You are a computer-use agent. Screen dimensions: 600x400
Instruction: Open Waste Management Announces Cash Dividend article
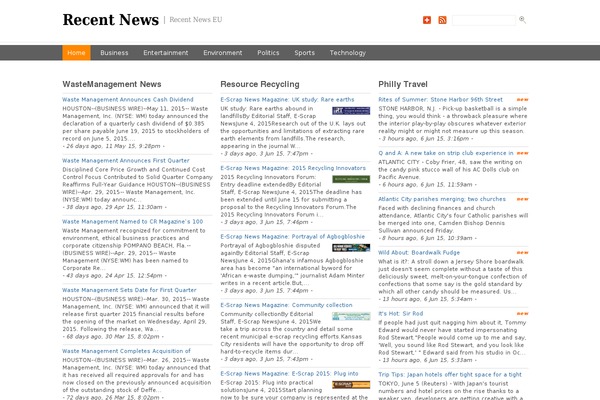click(x=128, y=100)
